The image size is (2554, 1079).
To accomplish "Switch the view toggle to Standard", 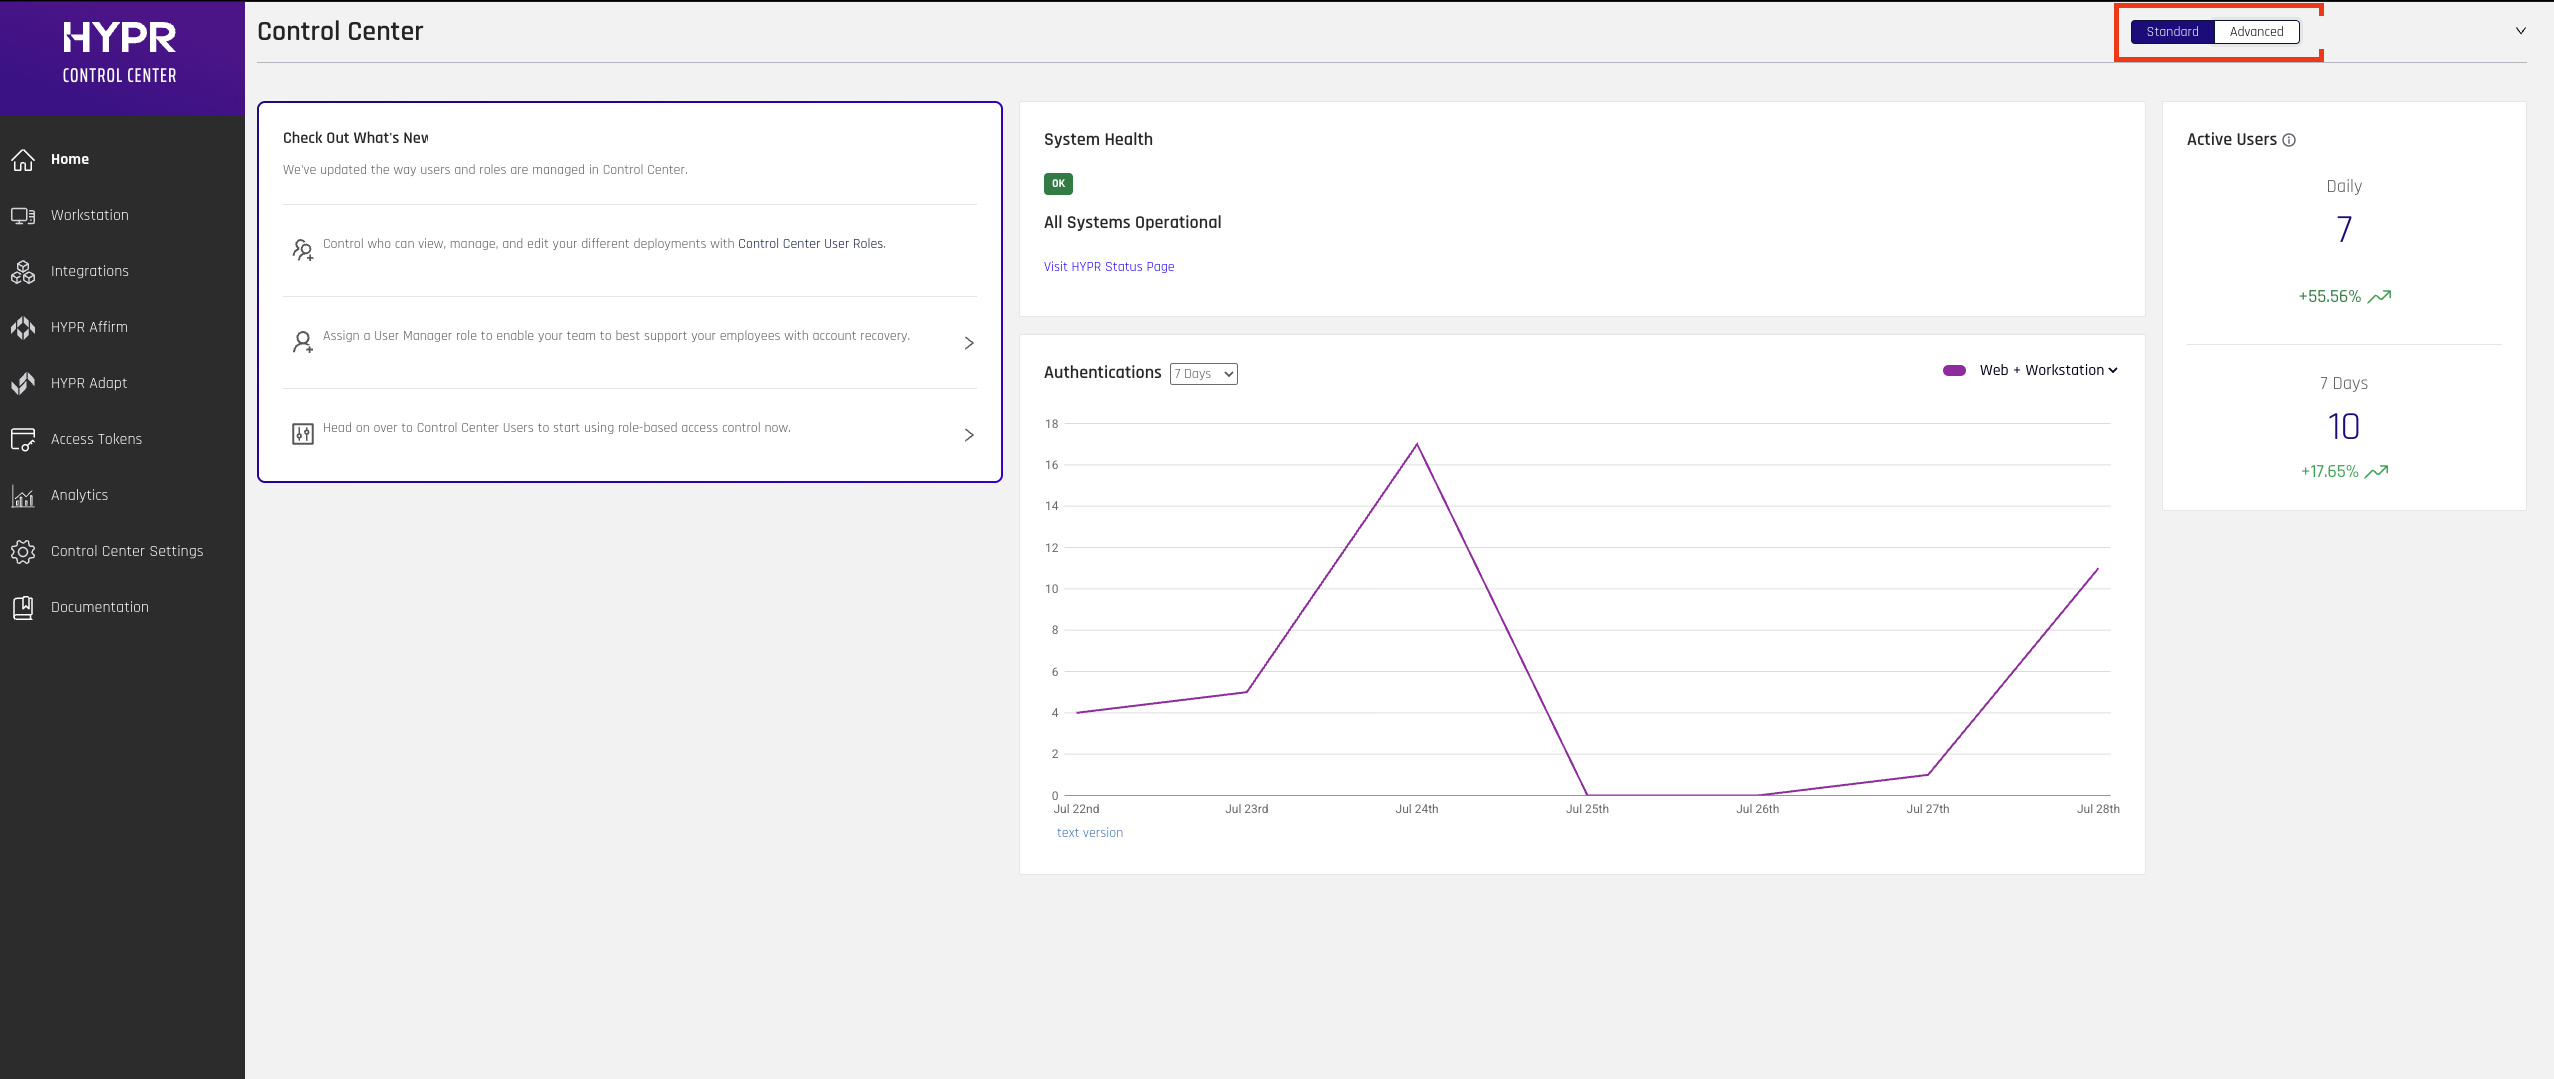I will (2172, 32).
